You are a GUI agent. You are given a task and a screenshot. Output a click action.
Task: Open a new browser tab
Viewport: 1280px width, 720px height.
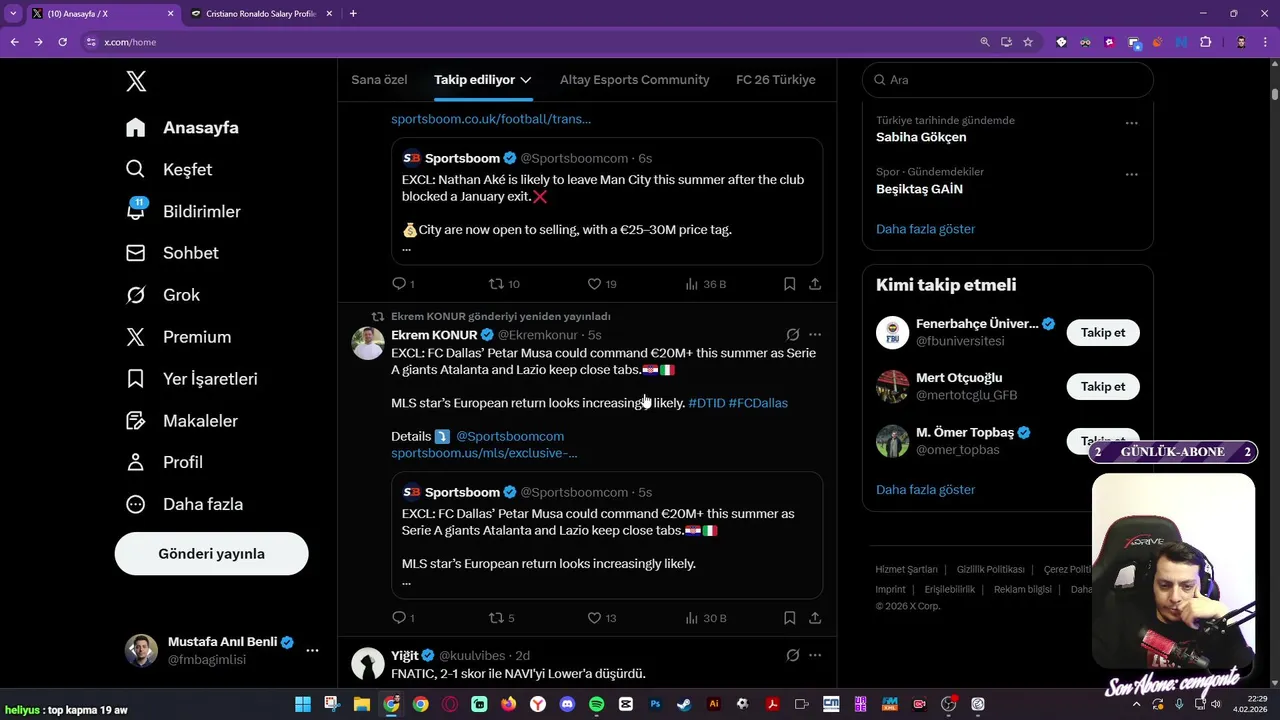[x=353, y=14]
